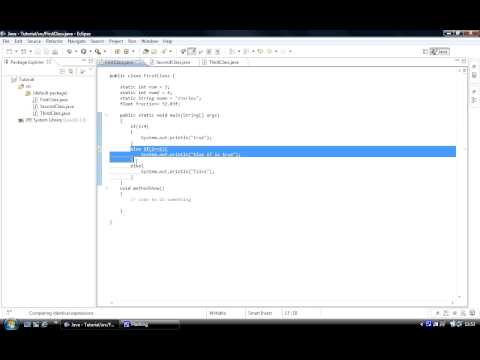Click the system tray clock
The width and height of the screenshot is (480, 360).
470,324
